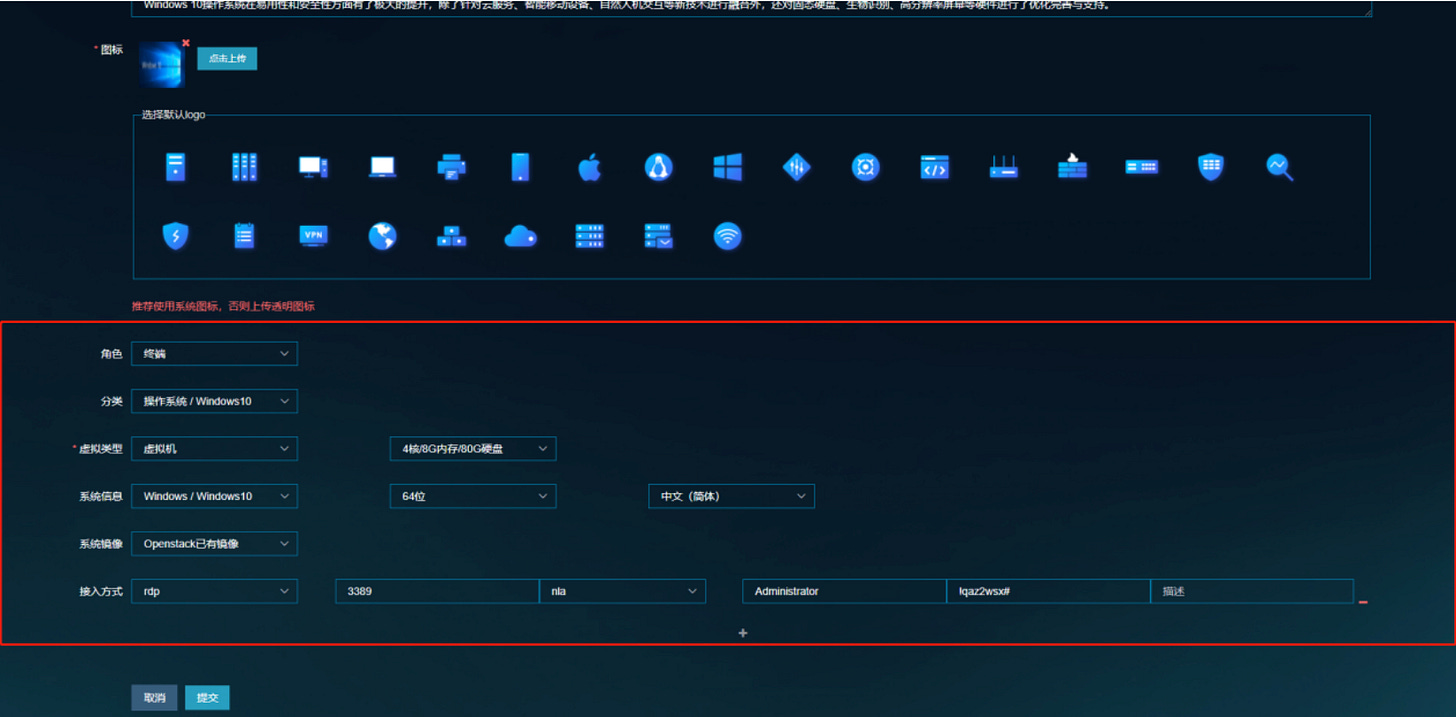1456x717 pixels.
Task: Click the port field containing 3389
Action: (x=437, y=591)
